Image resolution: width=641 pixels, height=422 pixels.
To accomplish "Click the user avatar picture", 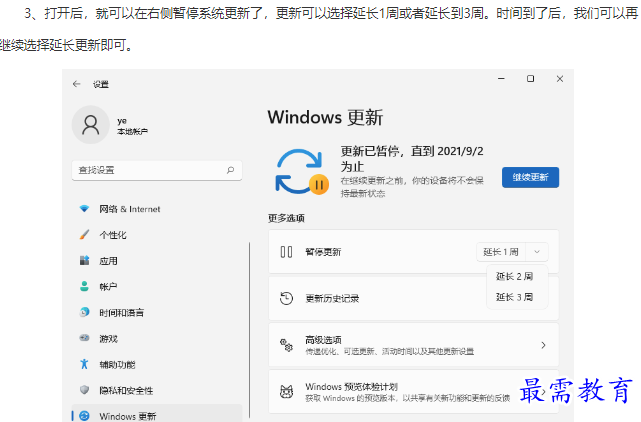I will pos(91,125).
